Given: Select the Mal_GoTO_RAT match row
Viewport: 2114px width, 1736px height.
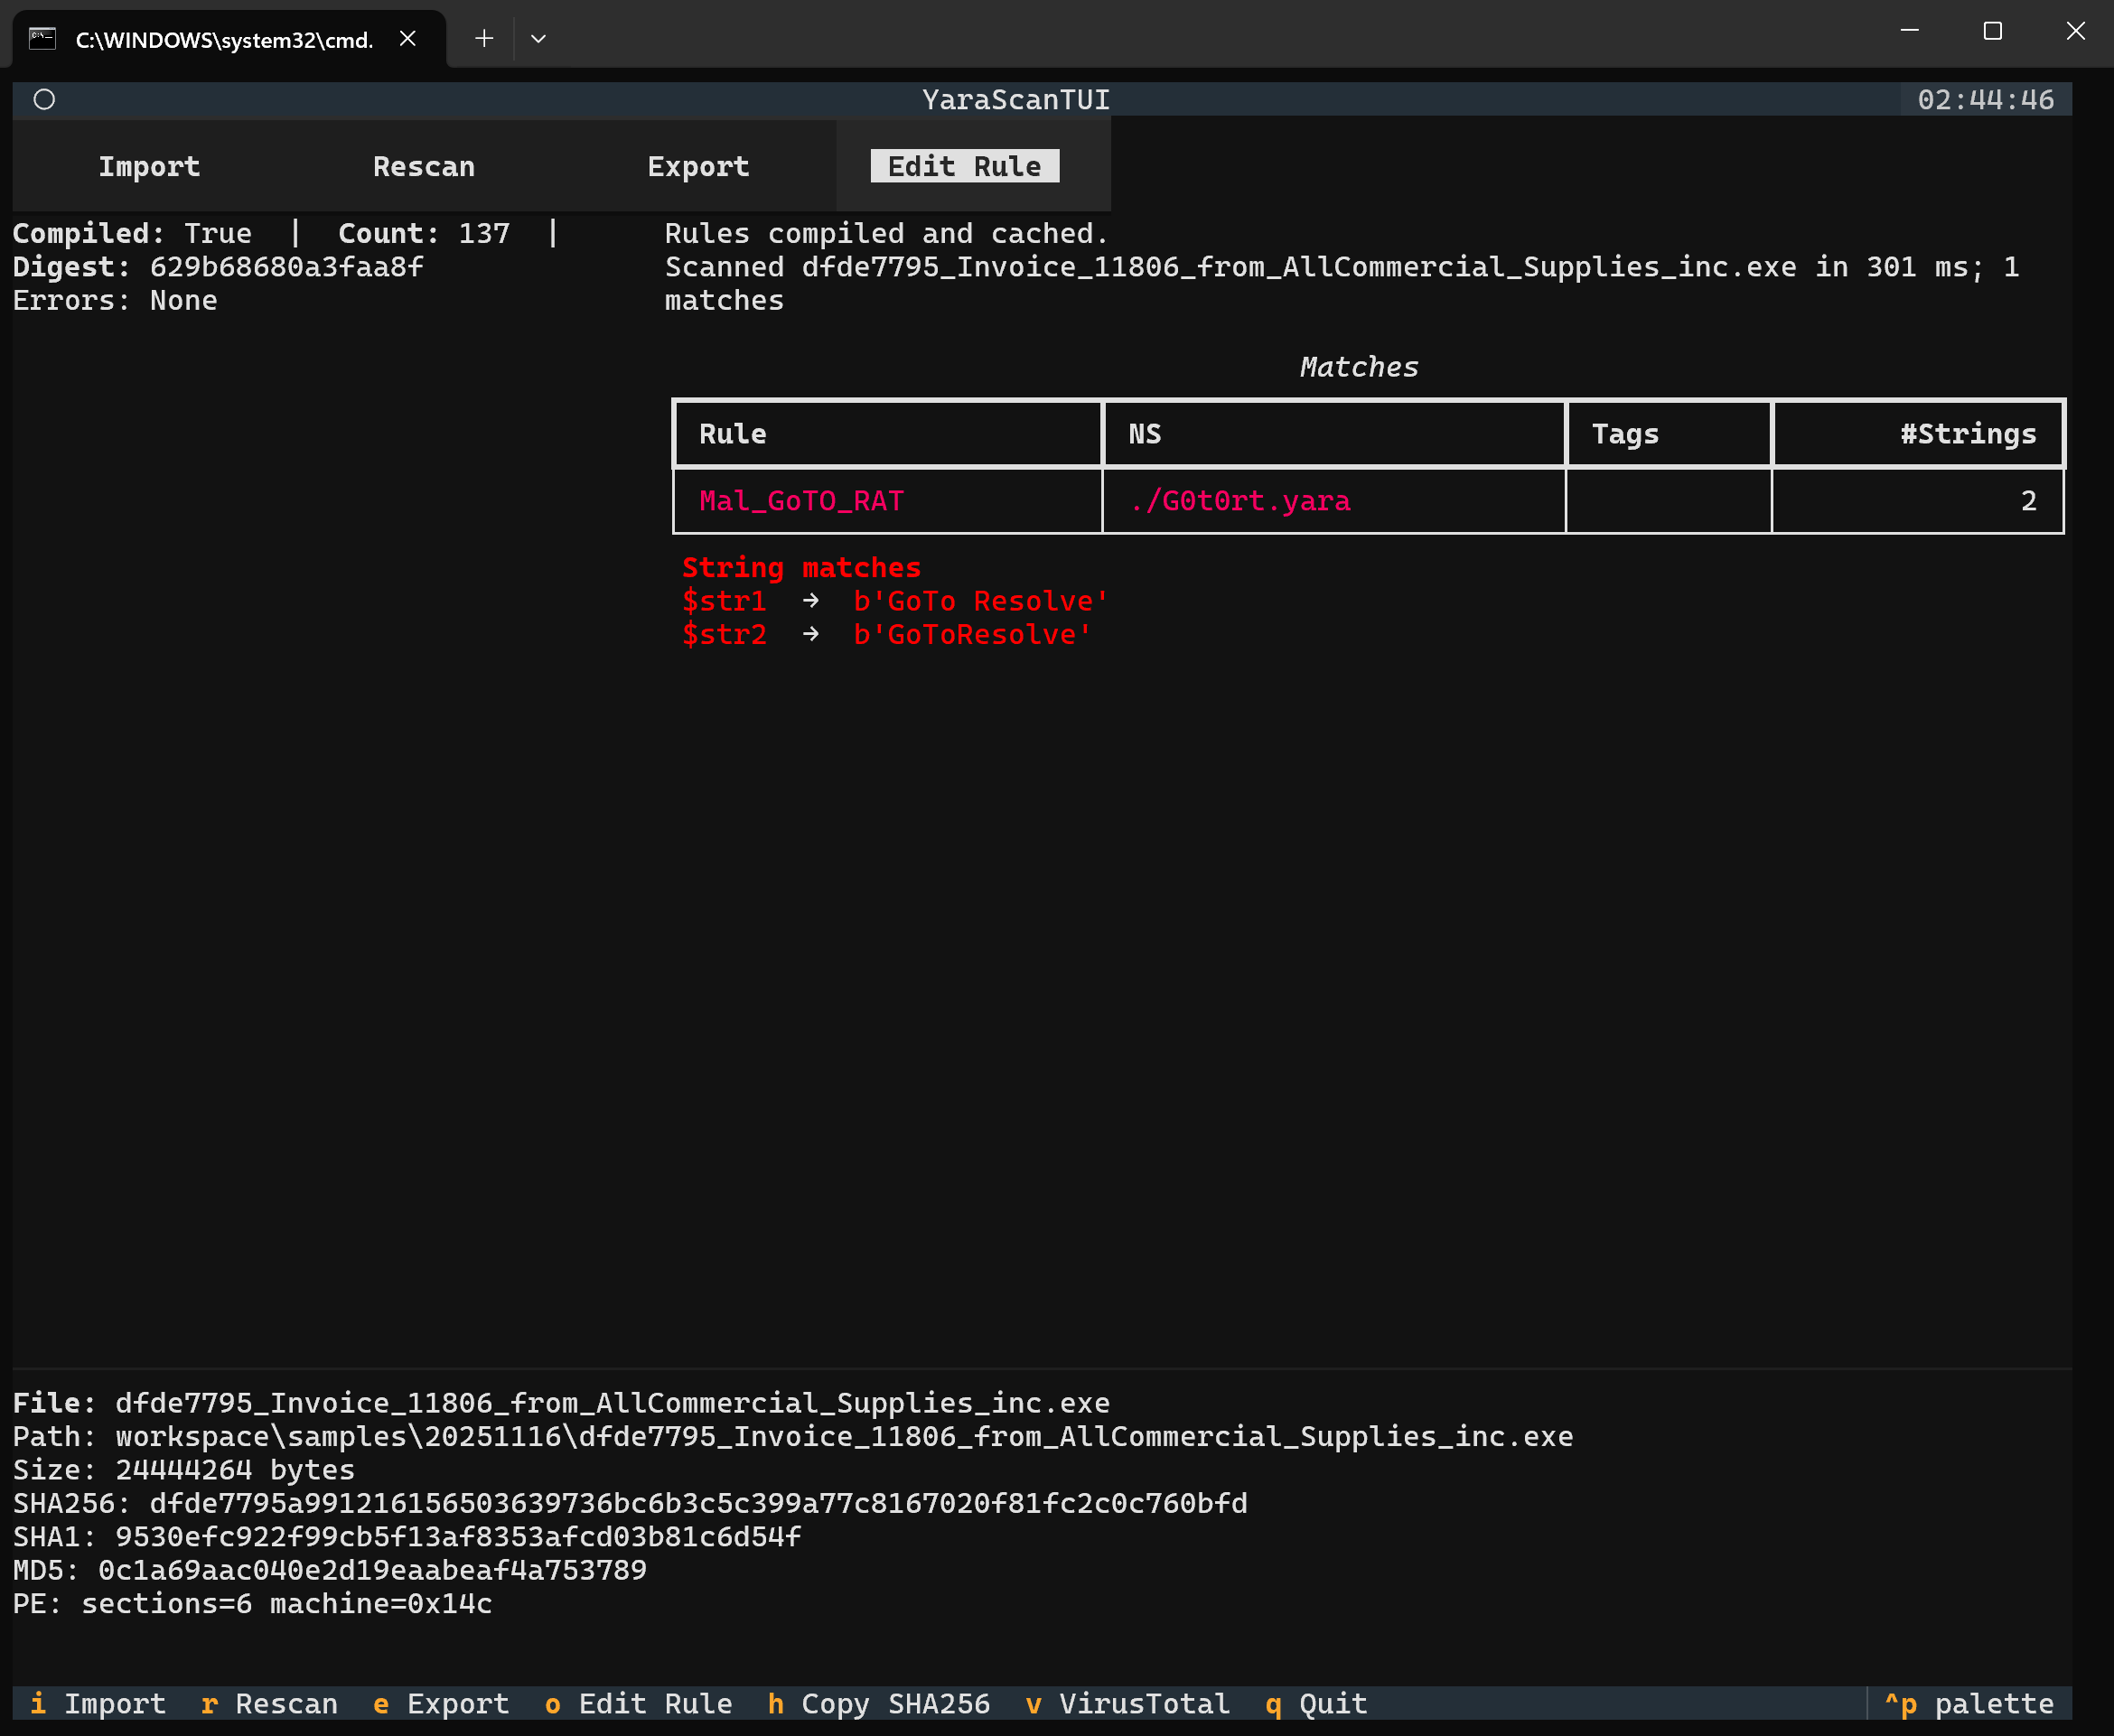Looking at the screenshot, I should click(801, 500).
